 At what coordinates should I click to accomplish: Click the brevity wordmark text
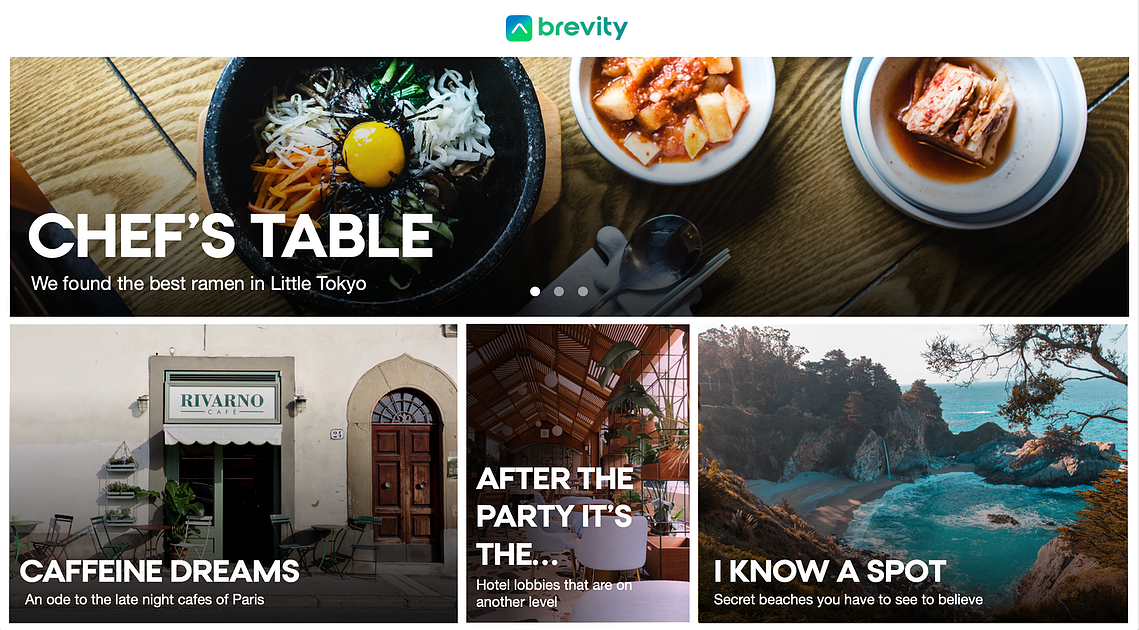(583, 28)
